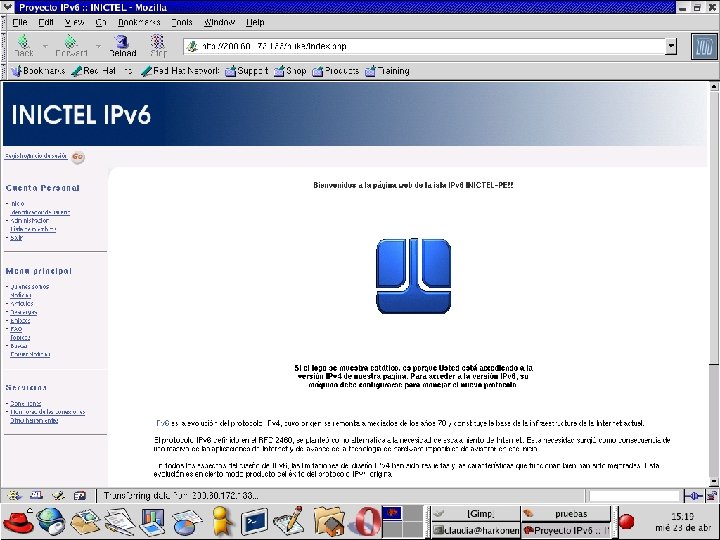Launch the Opera browser icon in the panel
Screen dimensions: 720x540
coord(366,522)
